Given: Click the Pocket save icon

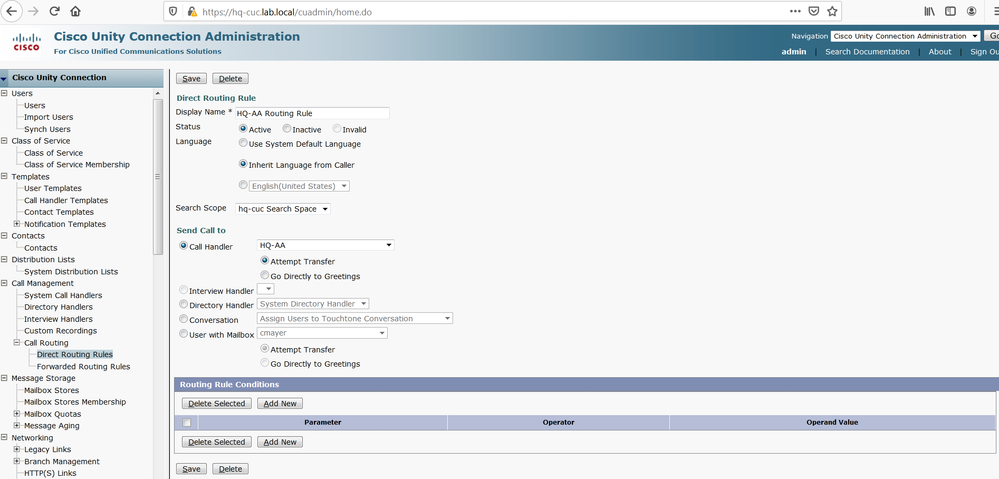Looking at the screenshot, I should pos(814,11).
